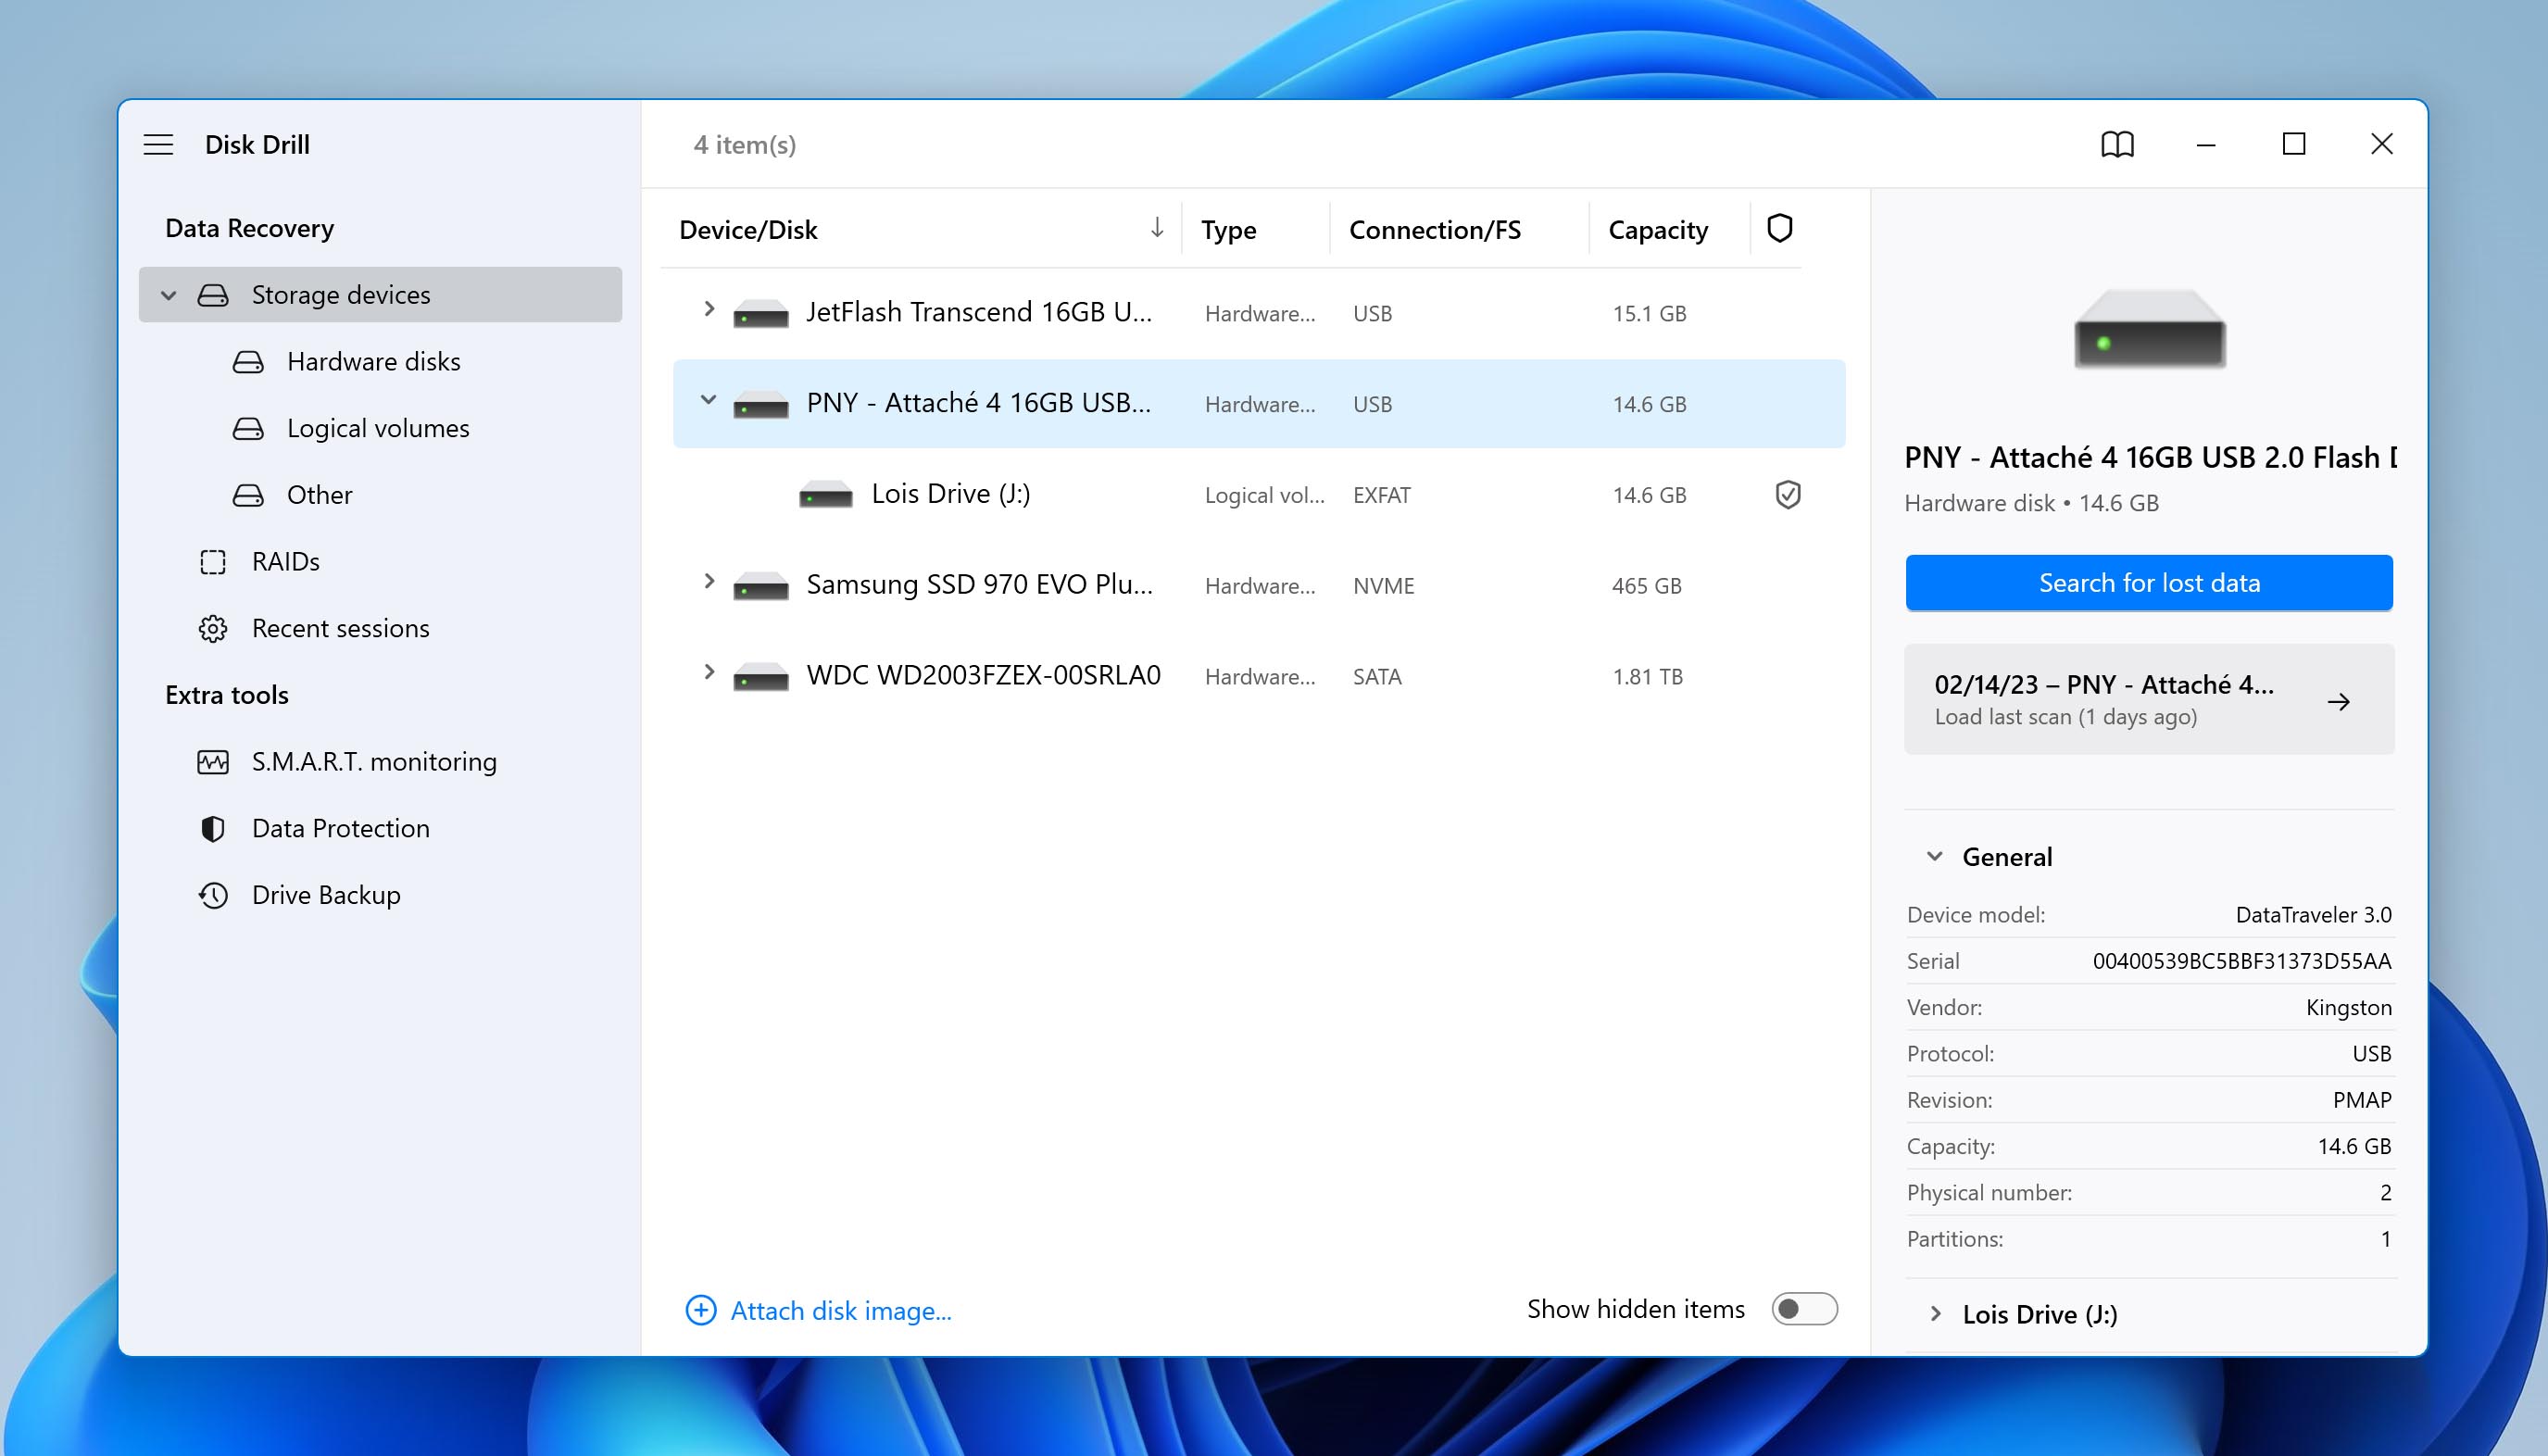Viewport: 2548px width, 1456px height.
Task: Click the S.M.A.R.T. monitoring icon
Action: (x=214, y=761)
